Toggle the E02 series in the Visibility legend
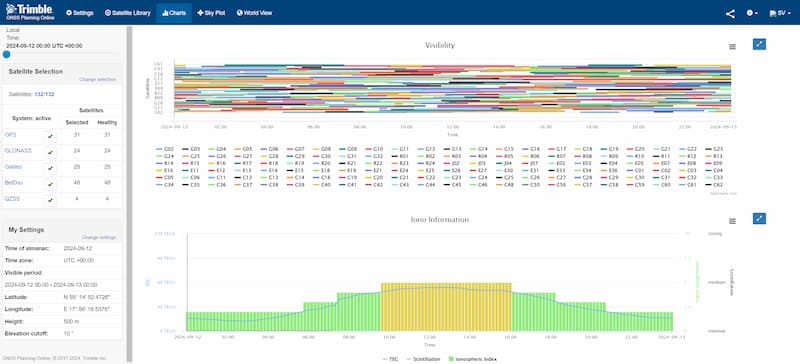The width and height of the screenshot is (800, 364). 557,163
